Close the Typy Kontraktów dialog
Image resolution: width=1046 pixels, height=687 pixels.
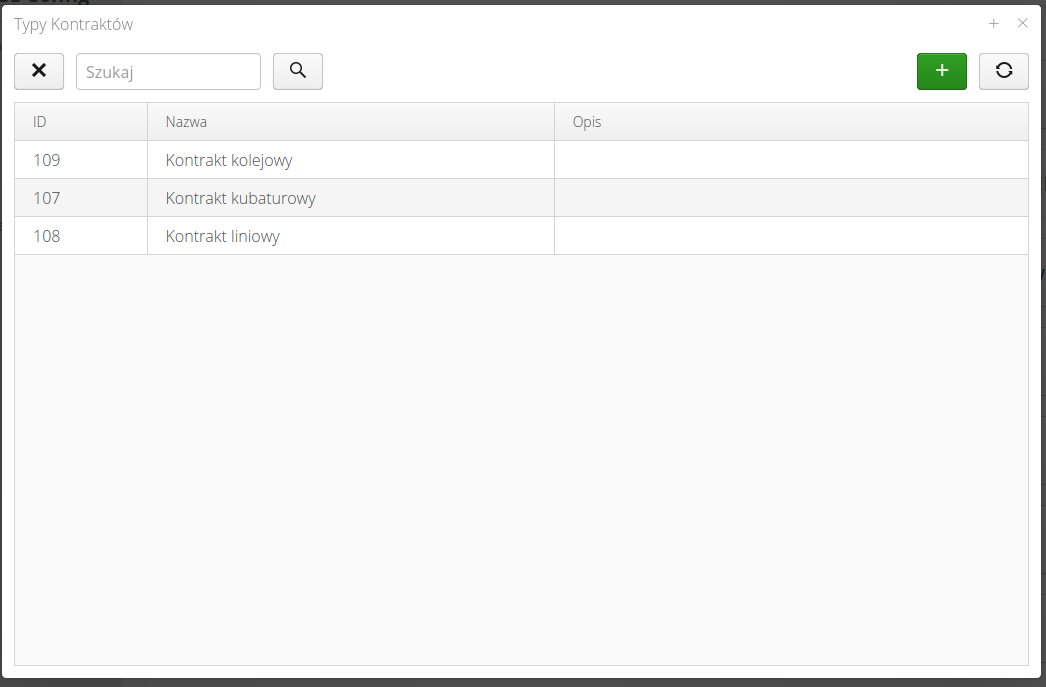click(1022, 23)
